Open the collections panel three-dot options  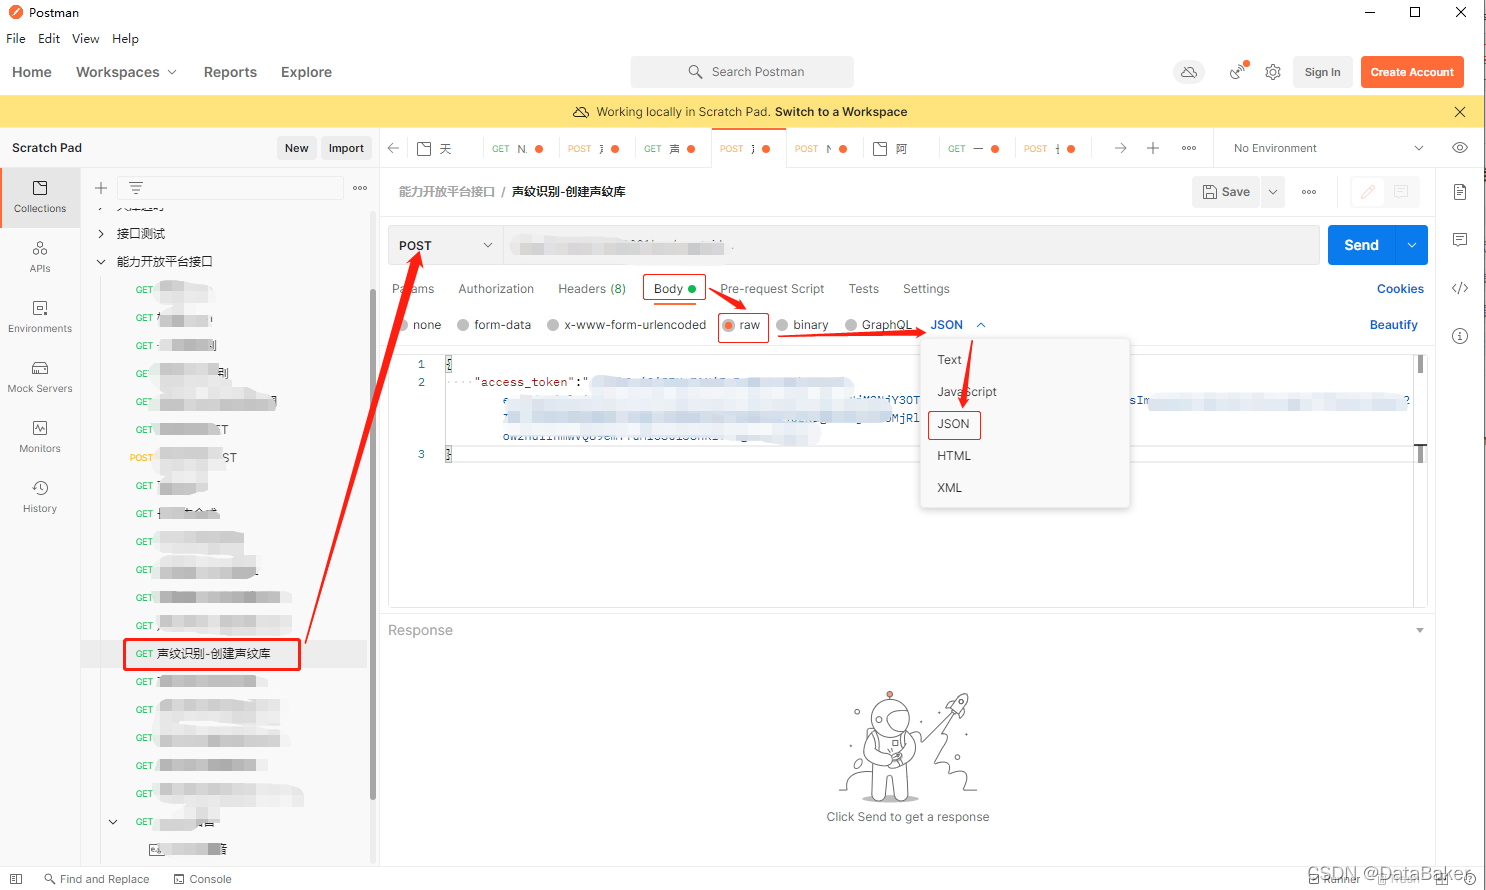[x=360, y=188]
